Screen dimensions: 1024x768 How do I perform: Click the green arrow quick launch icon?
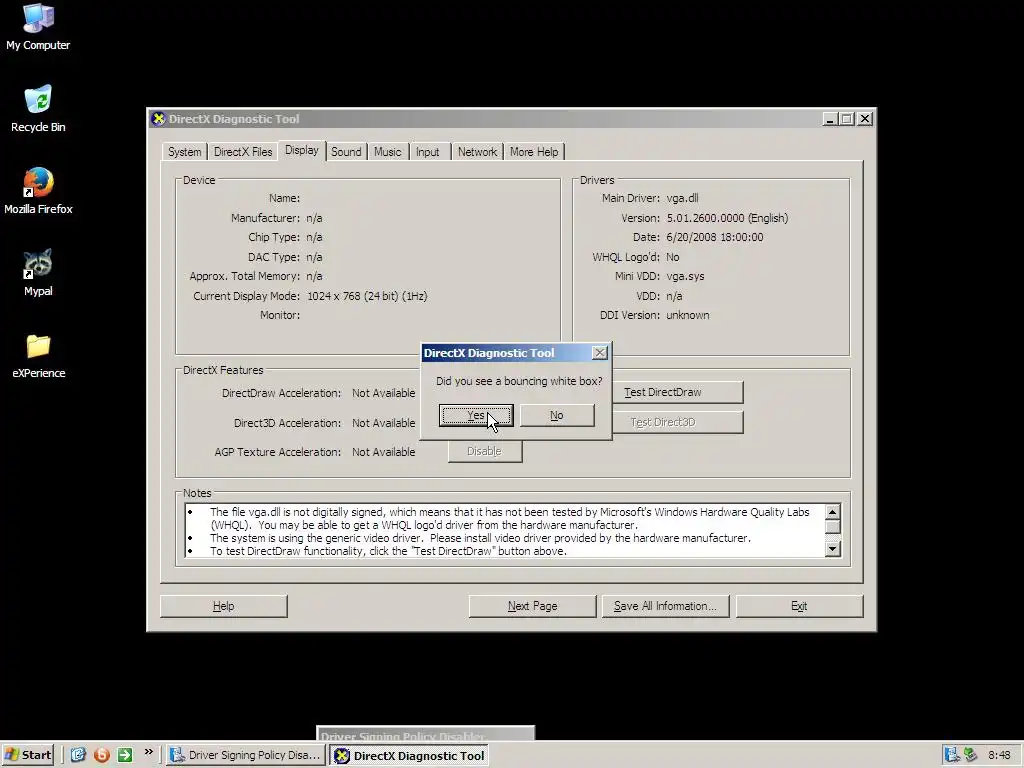(125, 755)
